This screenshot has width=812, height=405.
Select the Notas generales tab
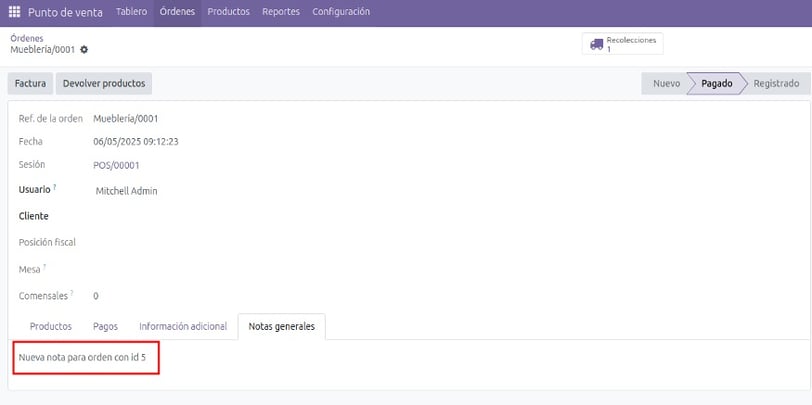click(282, 326)
